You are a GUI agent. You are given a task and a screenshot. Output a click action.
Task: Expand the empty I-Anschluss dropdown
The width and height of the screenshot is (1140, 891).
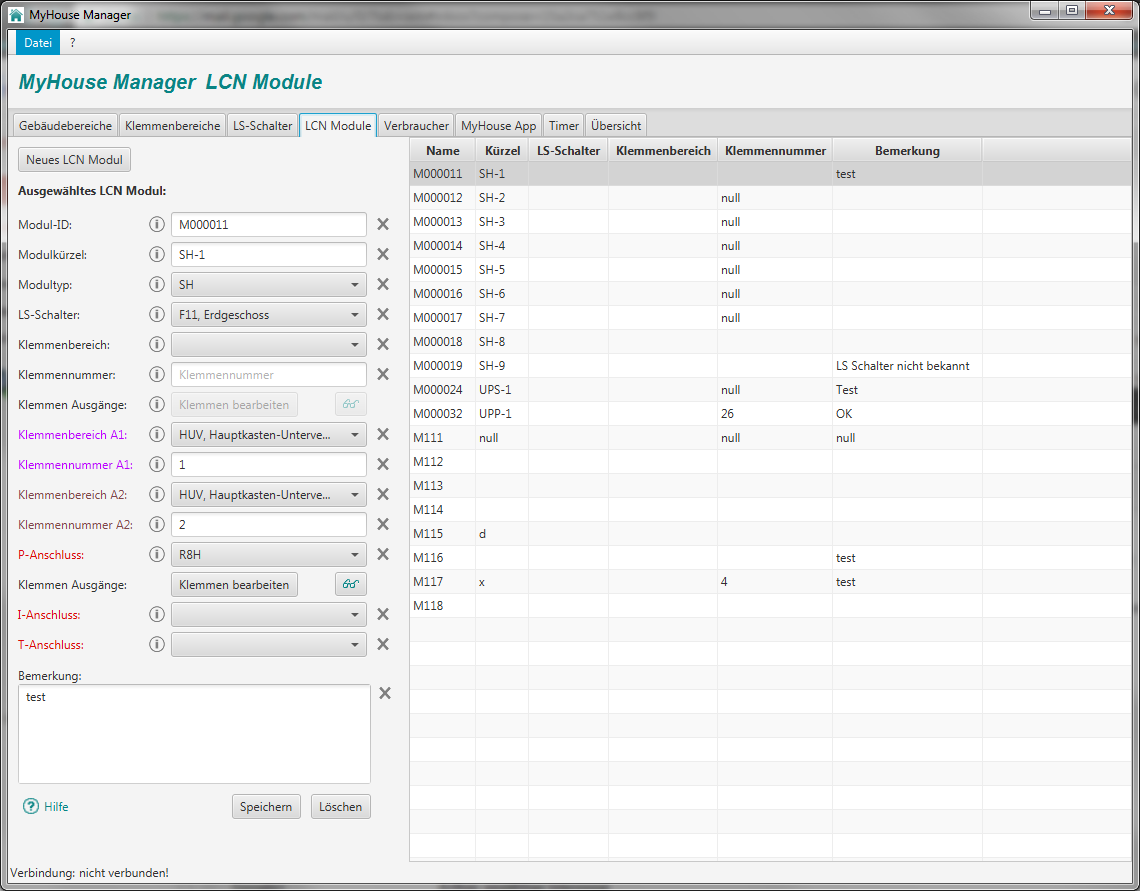268,615
